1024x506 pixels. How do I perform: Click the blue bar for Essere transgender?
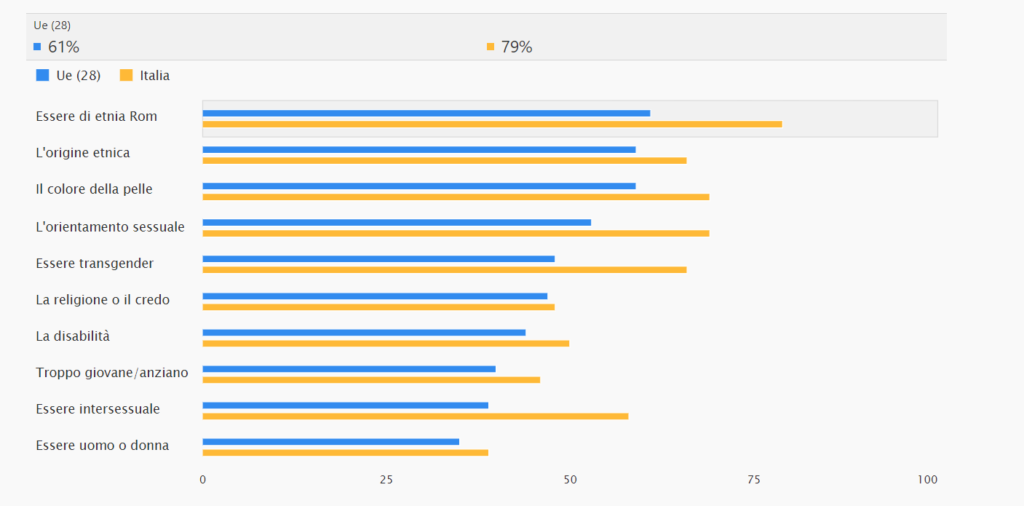pyautogui.click(x=378, y=259)
